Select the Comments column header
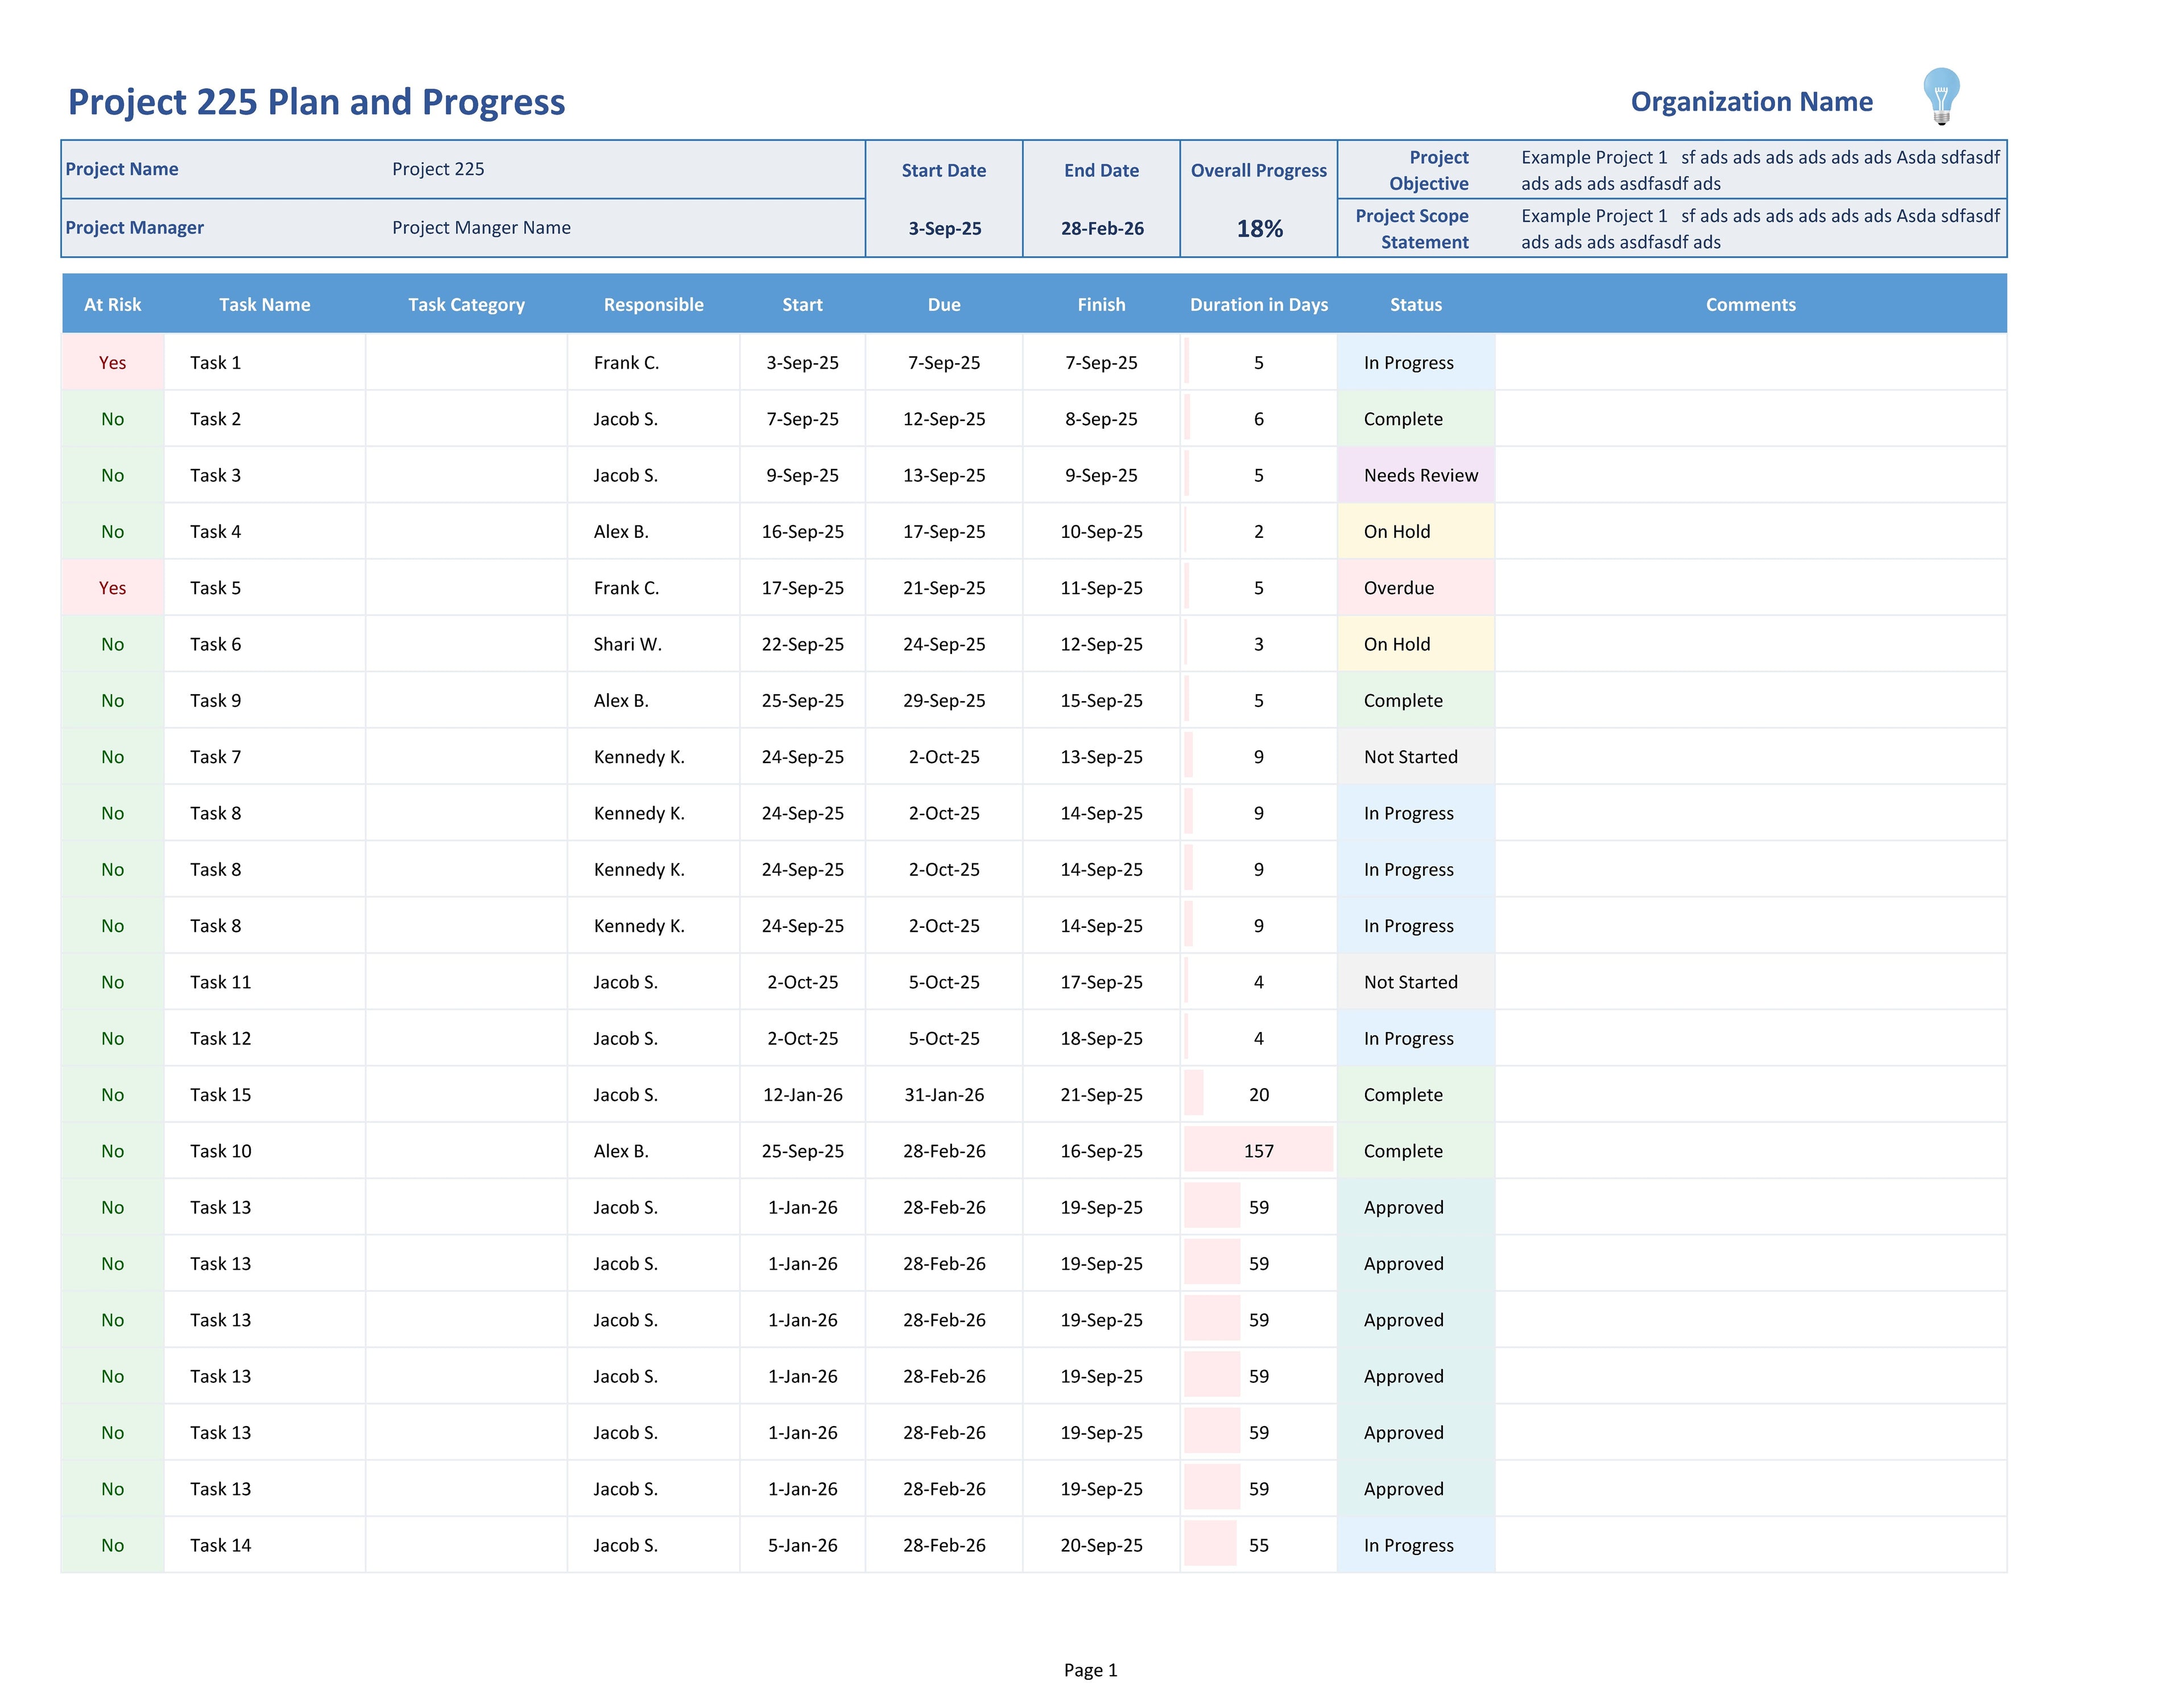 coord(1750,304)
